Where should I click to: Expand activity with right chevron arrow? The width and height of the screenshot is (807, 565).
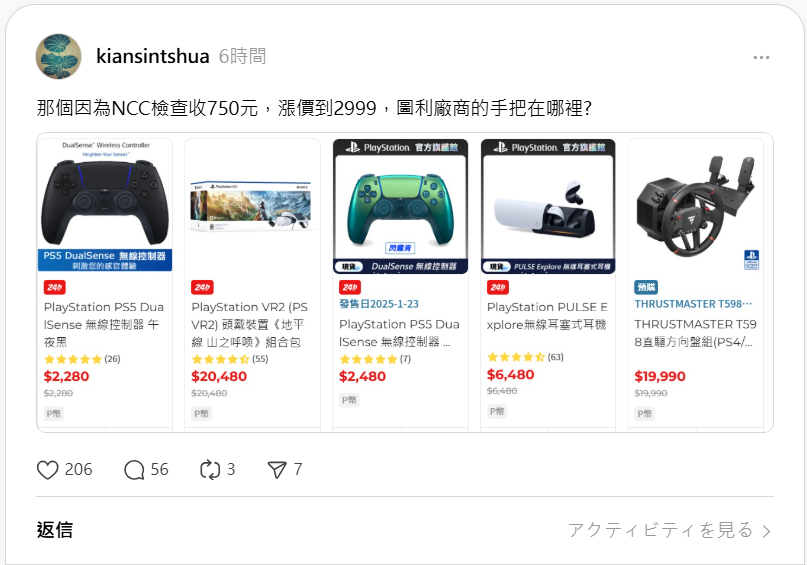pos(766,531)
